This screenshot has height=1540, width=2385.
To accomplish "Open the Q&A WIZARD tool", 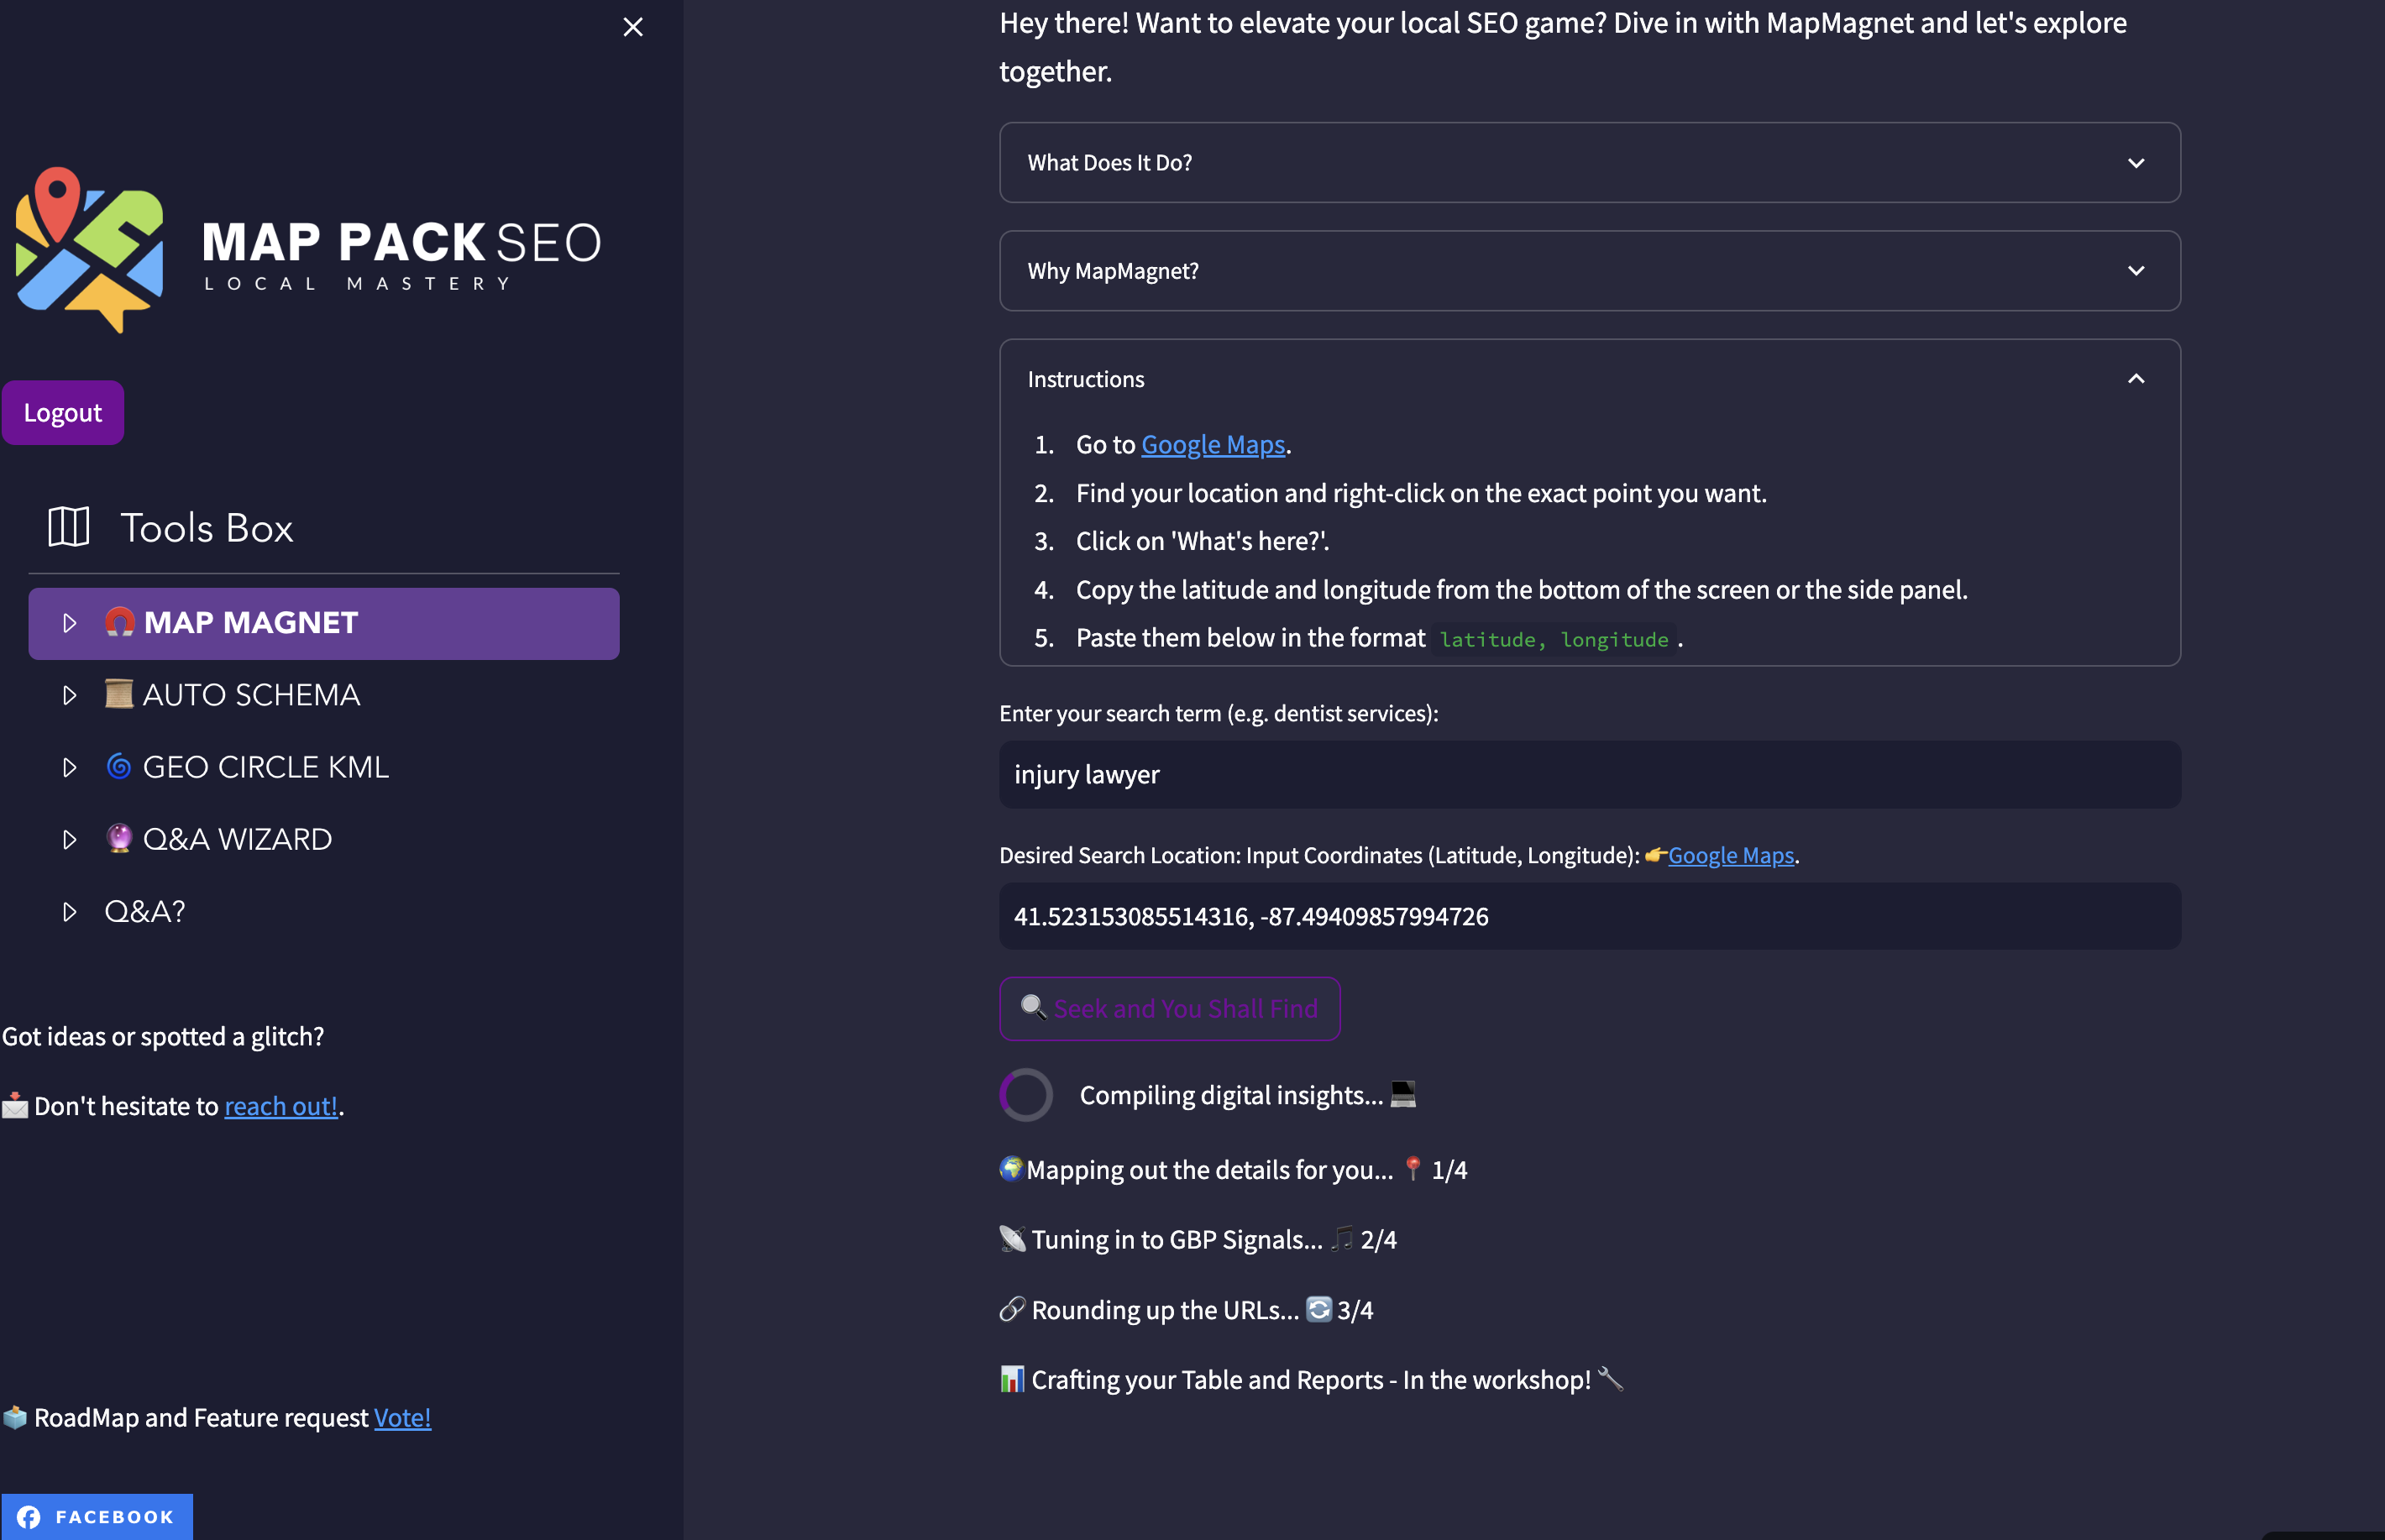I will tap(324, 839).
